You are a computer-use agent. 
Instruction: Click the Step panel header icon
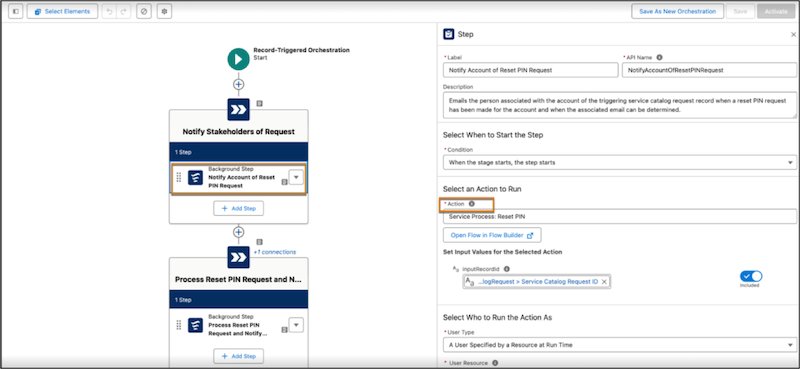pyautogui.click(x=448, y=34)
